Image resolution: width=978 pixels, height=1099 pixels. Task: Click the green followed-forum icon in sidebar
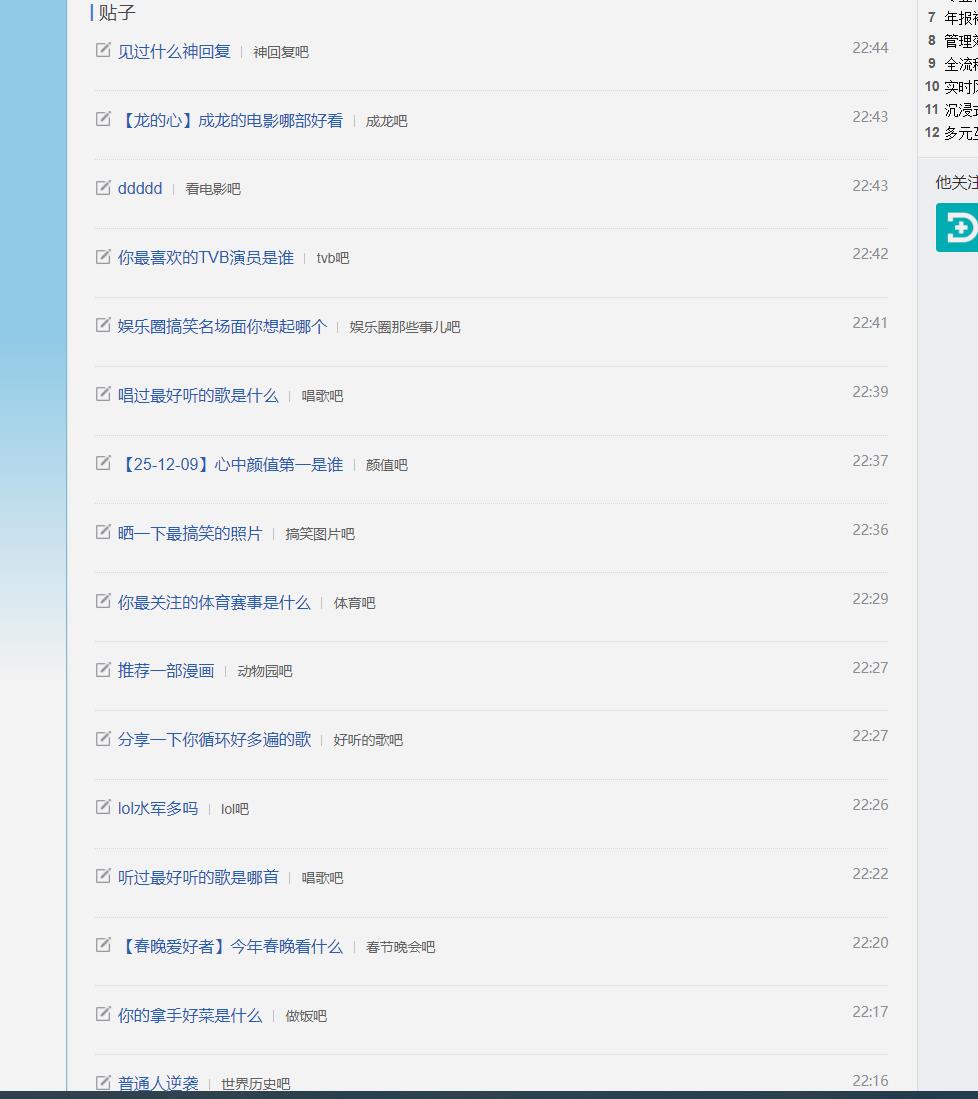click(x=957, y=228)
